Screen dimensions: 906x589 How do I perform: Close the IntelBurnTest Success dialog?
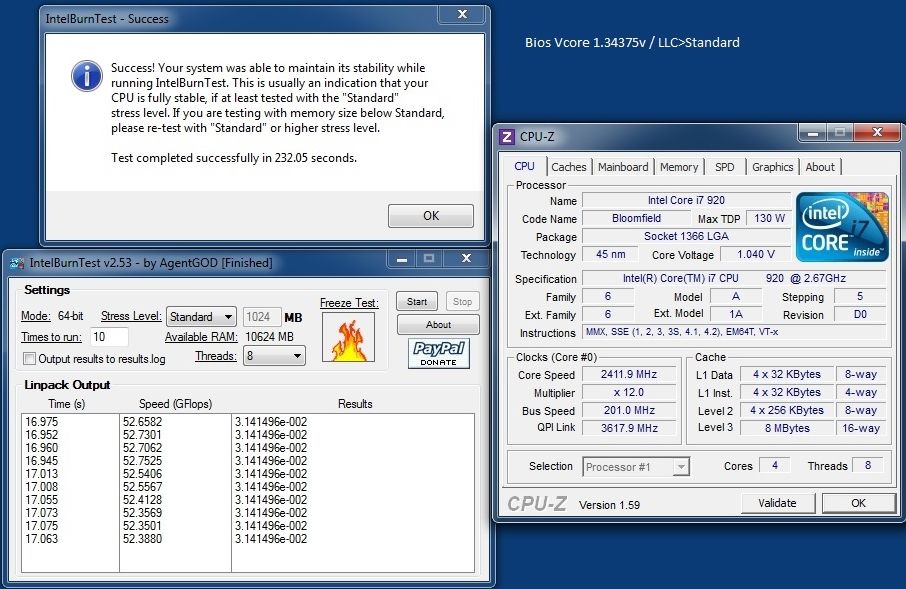(462, 14)
